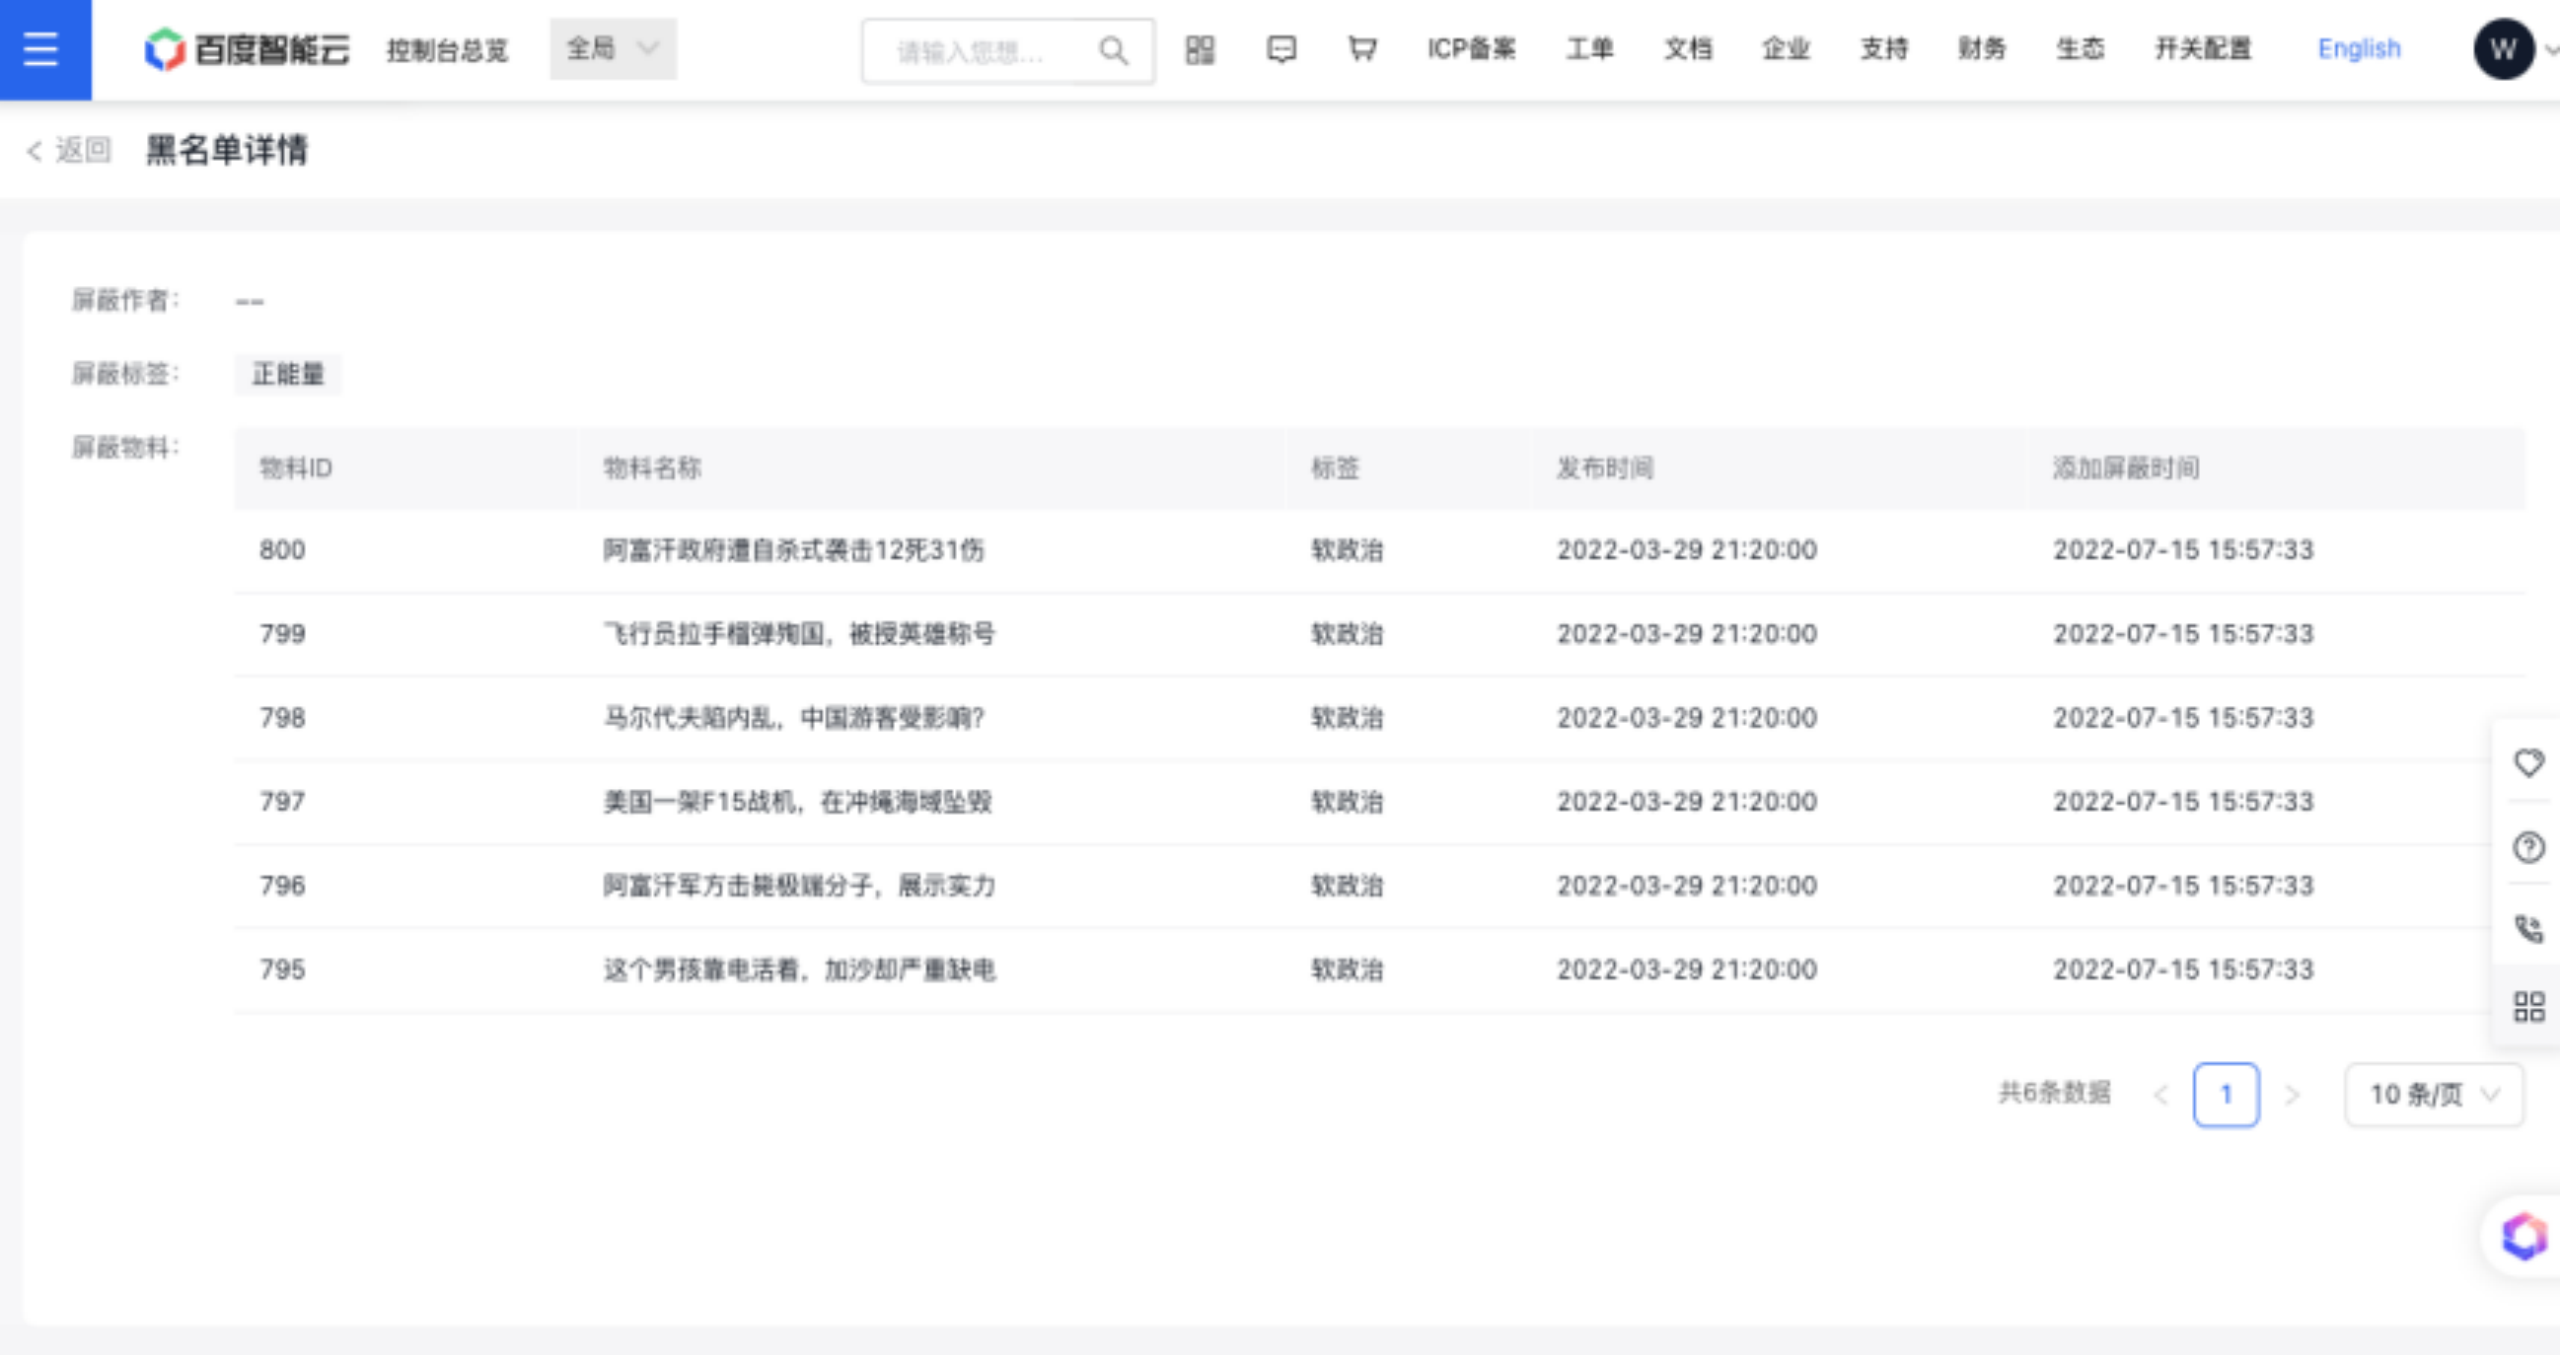Switch language to English
Screen dimensions: 2560x1355
[x=2358, y=48]
